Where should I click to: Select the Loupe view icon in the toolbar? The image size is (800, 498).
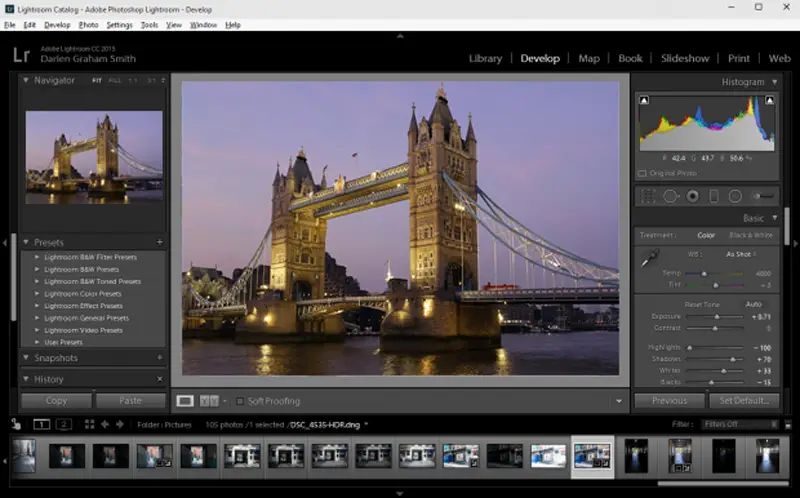coord(186,401)
